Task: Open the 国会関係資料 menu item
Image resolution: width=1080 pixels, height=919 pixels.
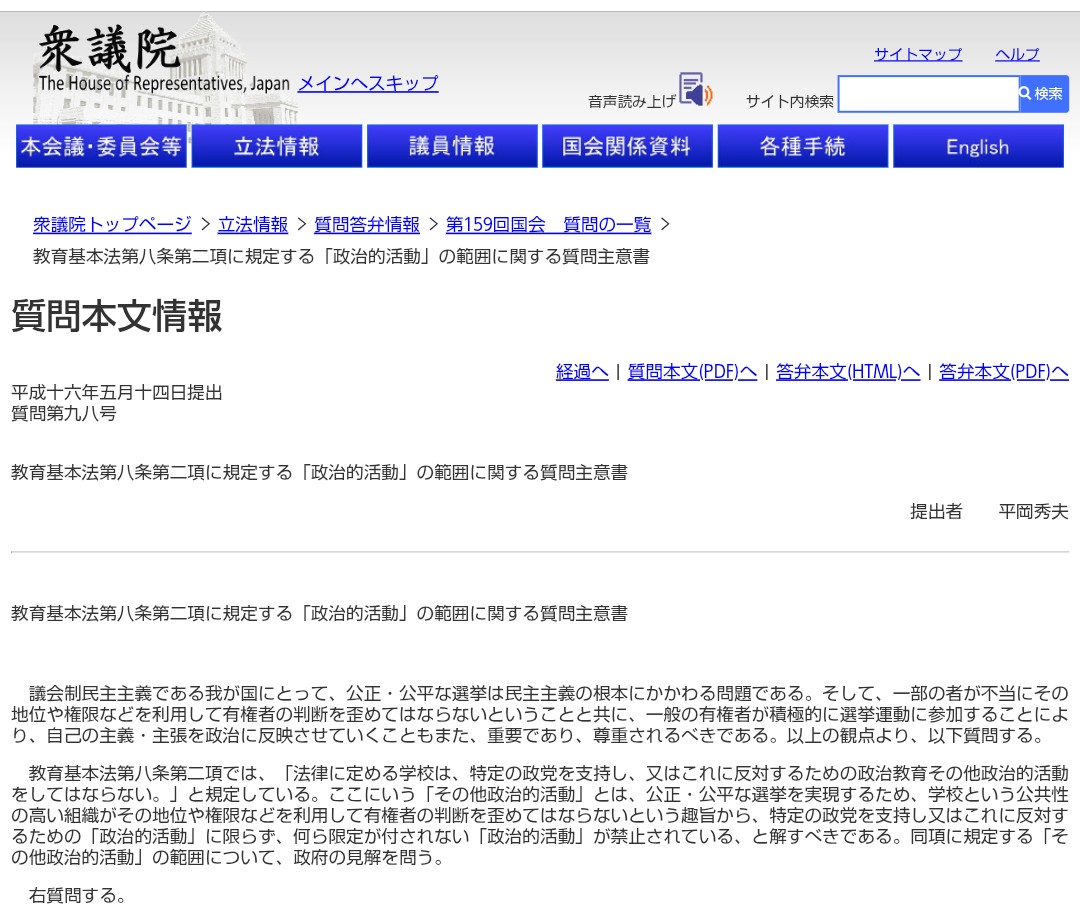Action: (627, 146)
